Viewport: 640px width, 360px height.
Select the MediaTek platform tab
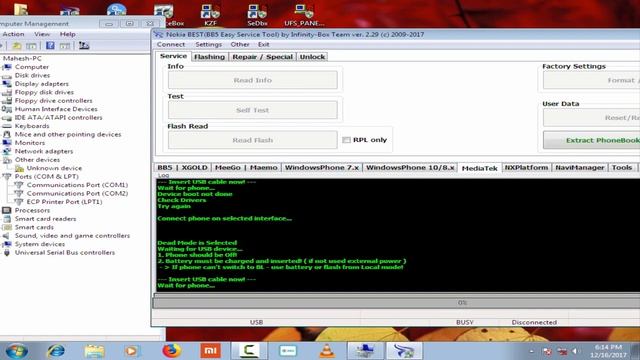tap(480, 168)
